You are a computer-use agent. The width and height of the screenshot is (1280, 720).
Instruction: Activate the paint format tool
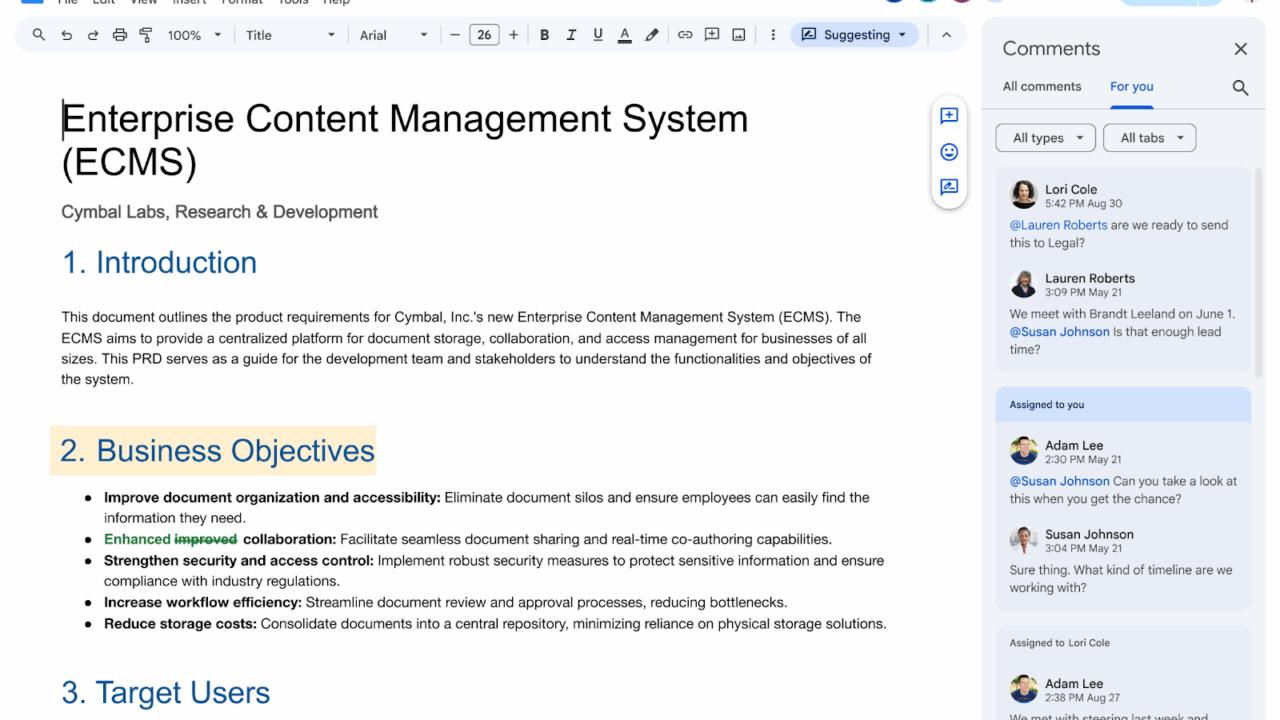(x=146, y=35)
